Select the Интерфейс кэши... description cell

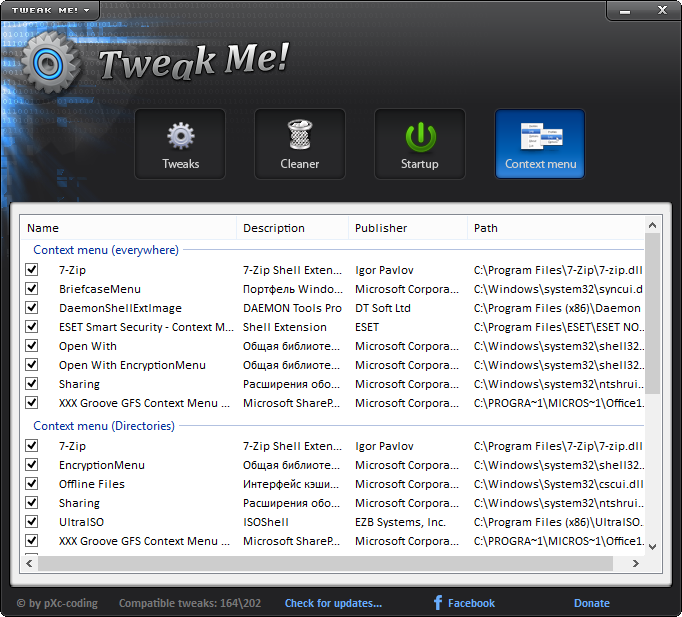(291, 484)
